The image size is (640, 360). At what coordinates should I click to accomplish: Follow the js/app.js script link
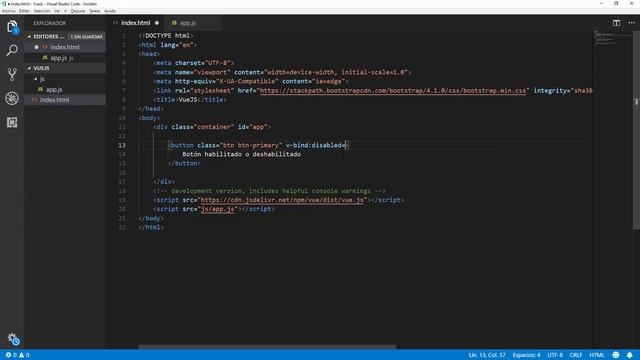tap(218, 209)
